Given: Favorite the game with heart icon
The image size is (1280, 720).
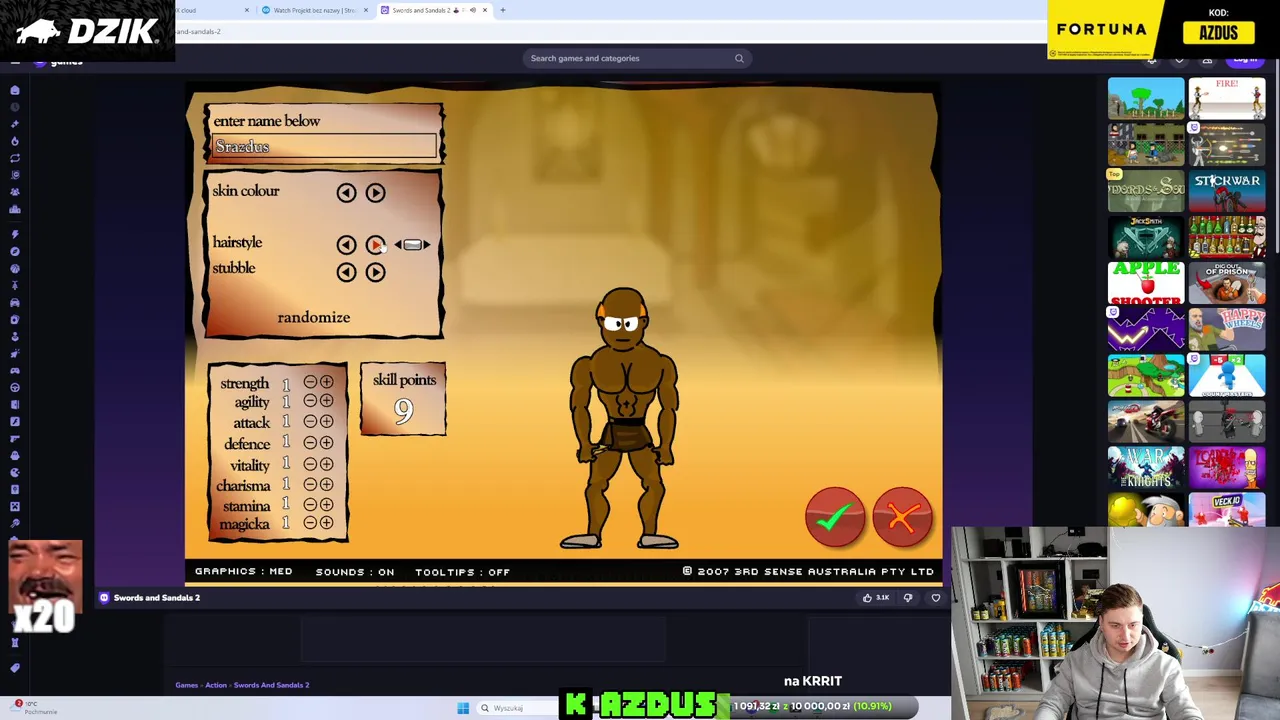Looking at the screenshot, I should [x=936, y=598].
